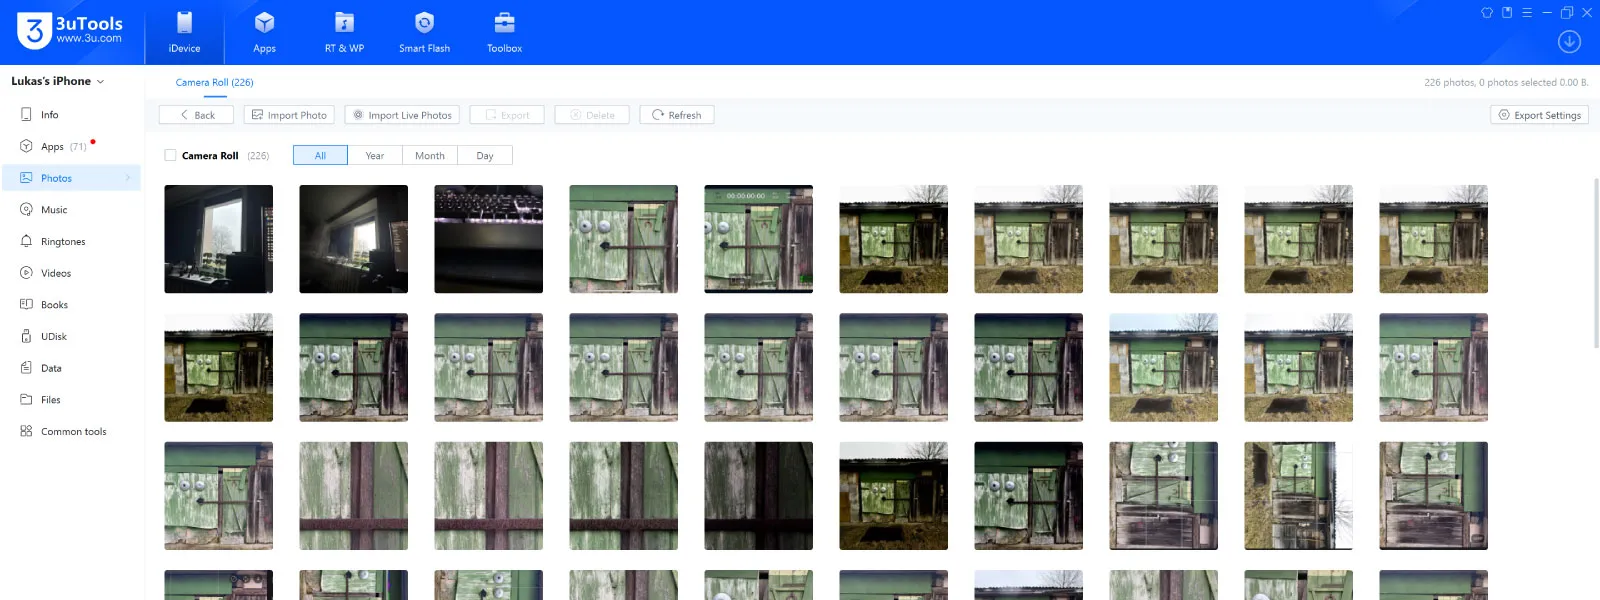This screenshot has height=600, width=1600.
Task: Open Export Settings
Action: pos(1539,115)
